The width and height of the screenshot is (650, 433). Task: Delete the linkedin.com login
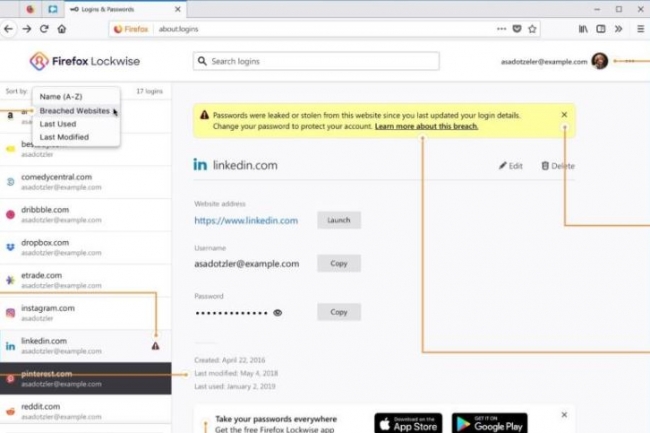[558, 166]
